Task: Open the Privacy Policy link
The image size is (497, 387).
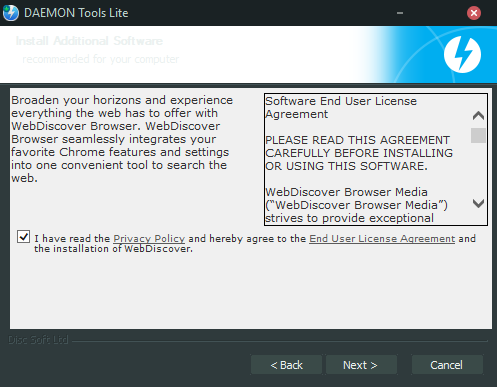Action: (149, 239)
